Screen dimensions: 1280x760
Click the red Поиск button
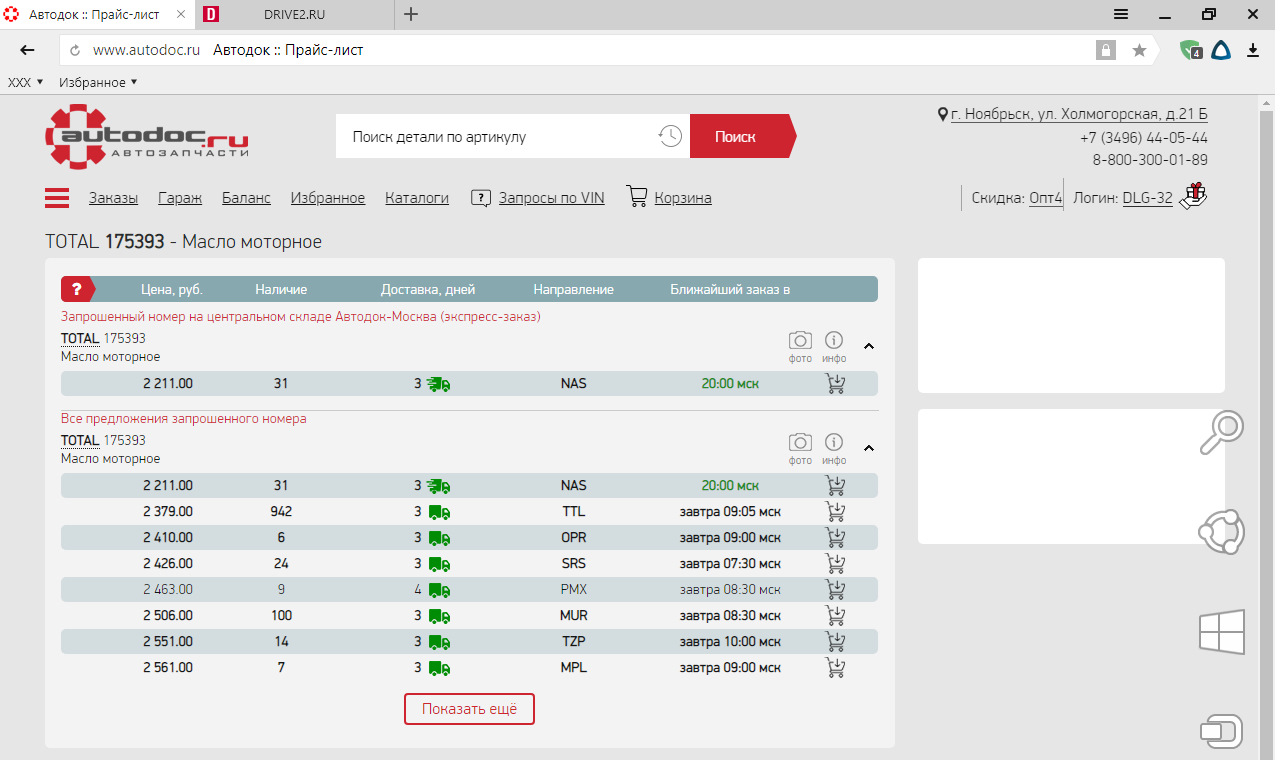[x=742, y=136]
